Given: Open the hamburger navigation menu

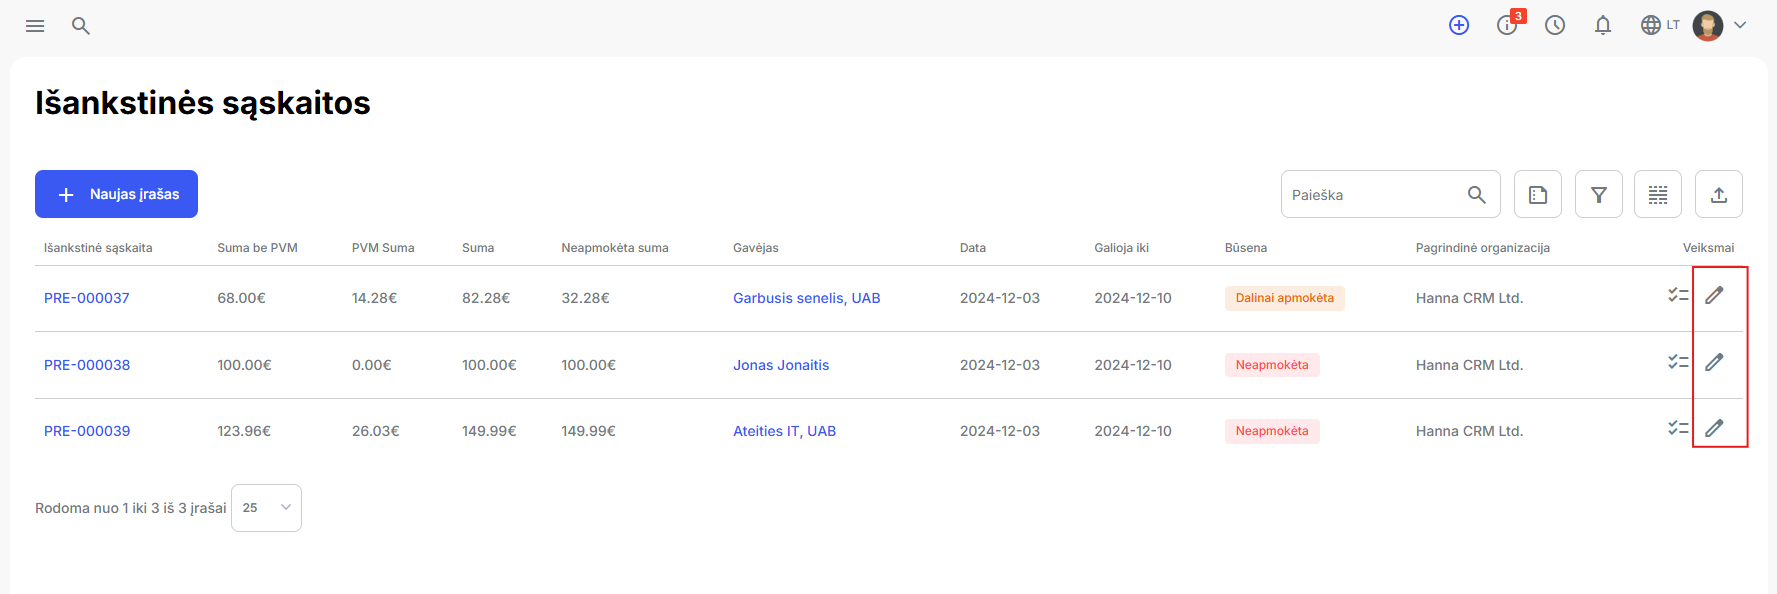Looking at the screenshot, I should (35, 26).
